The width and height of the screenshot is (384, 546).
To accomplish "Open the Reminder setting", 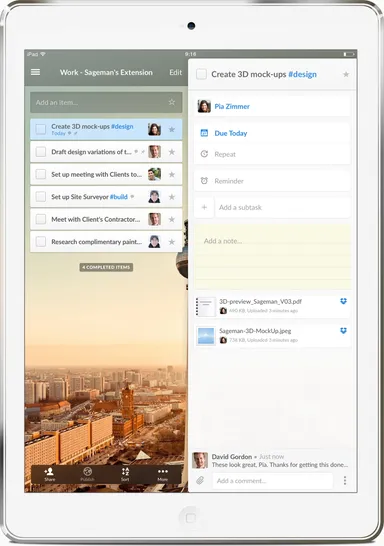I will click(272, 181).
